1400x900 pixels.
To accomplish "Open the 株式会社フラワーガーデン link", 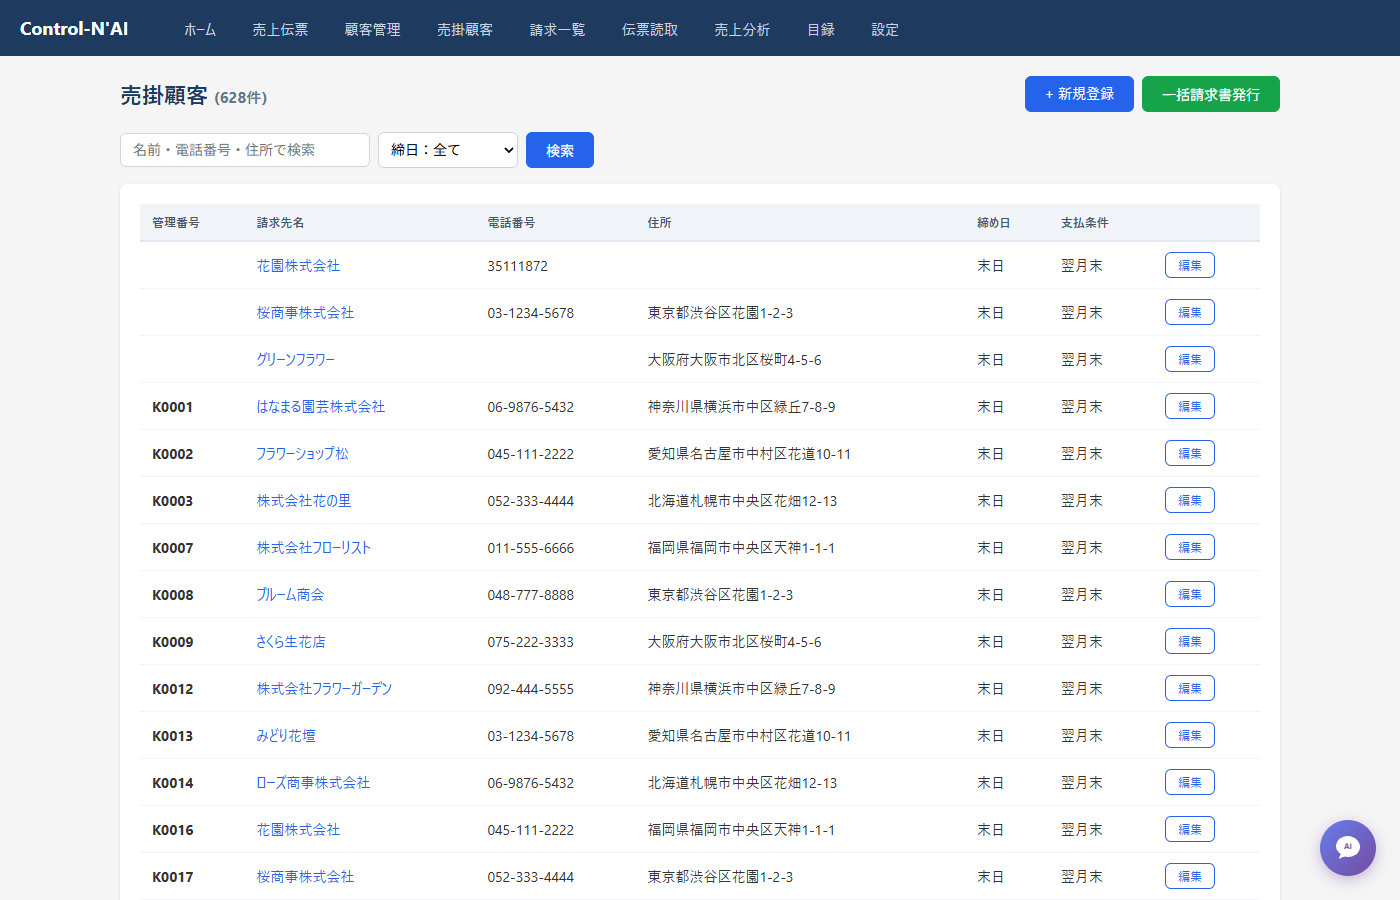I will pyautogui.click(x=324, y=689).
